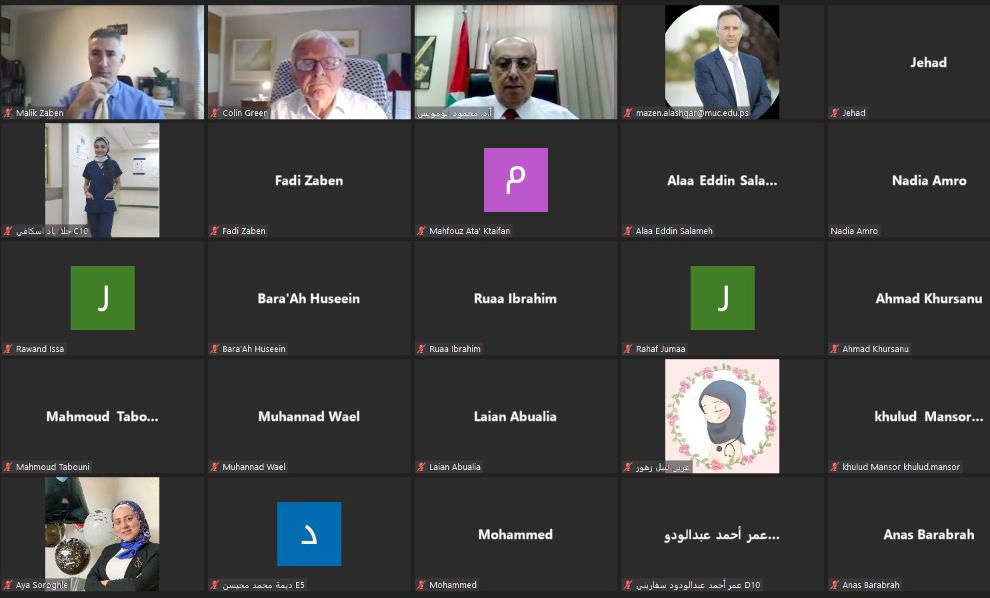Click the Laian Abualia name label
Screen dimensions: 990x598
[x=455, y=467]
